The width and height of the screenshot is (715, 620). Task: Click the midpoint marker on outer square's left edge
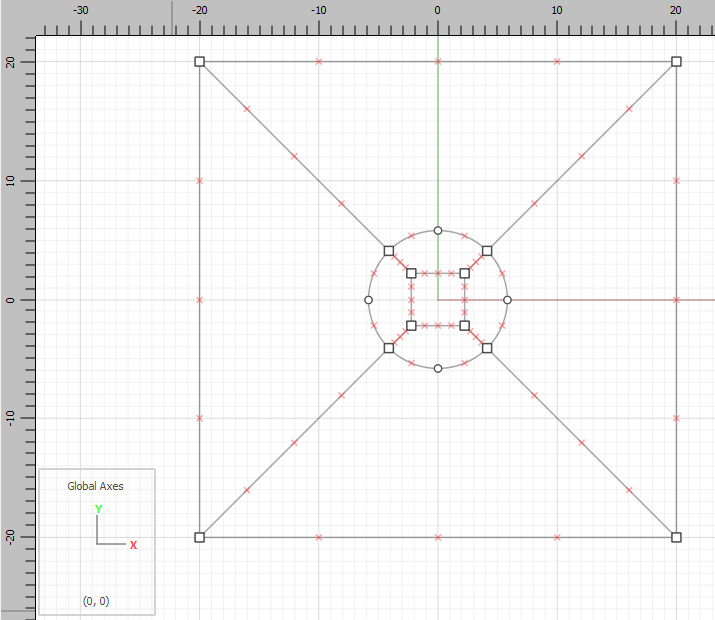199,300
